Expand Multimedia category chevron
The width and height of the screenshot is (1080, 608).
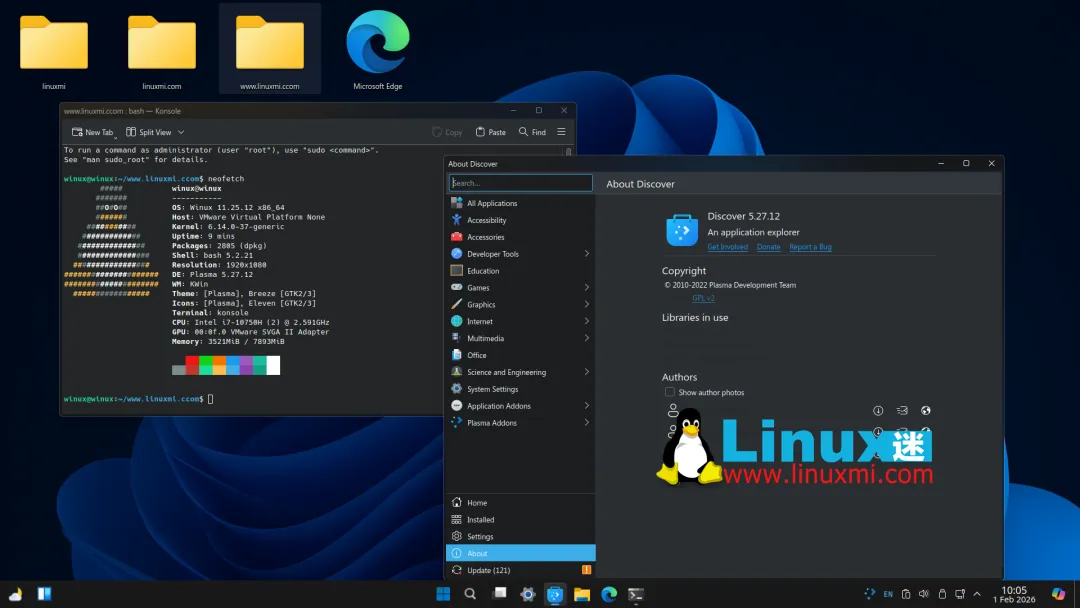click(x=587, y=338)
